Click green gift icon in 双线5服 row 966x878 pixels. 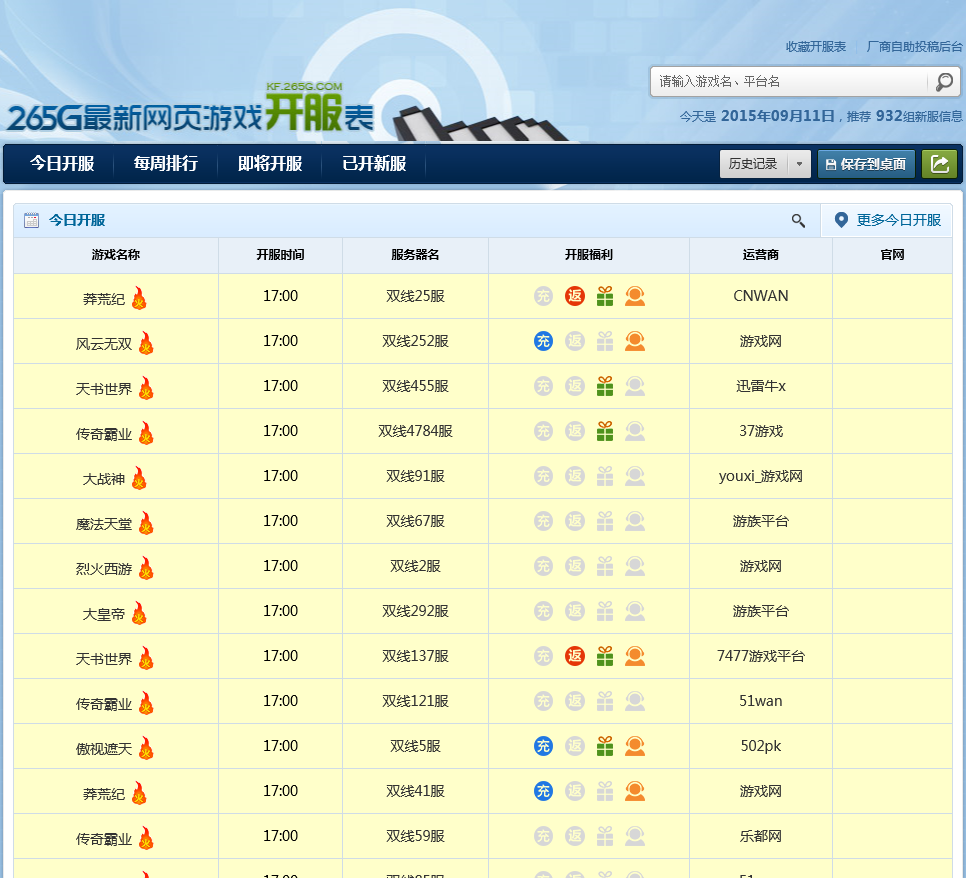pos(605,746)
